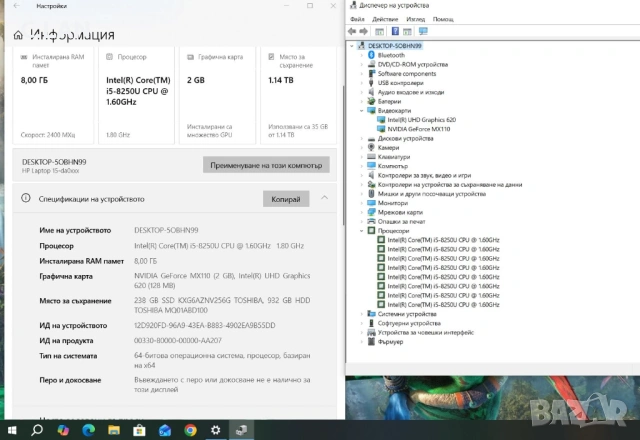
Task: Open Microsoft Store from taskbar
Action: pos(139,430)
